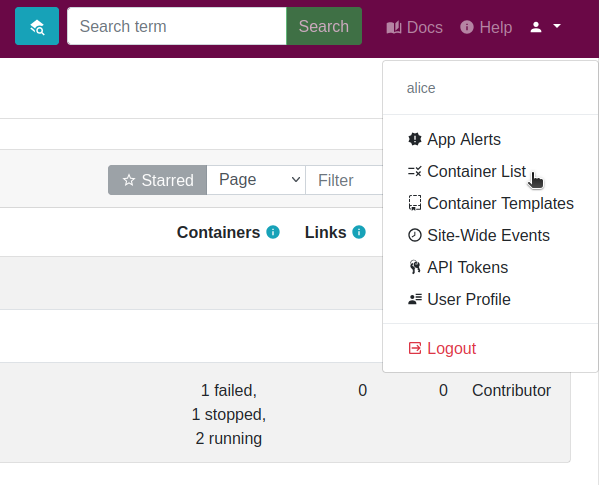
Task: Open Container List menu entry
Action: [490, 171]
